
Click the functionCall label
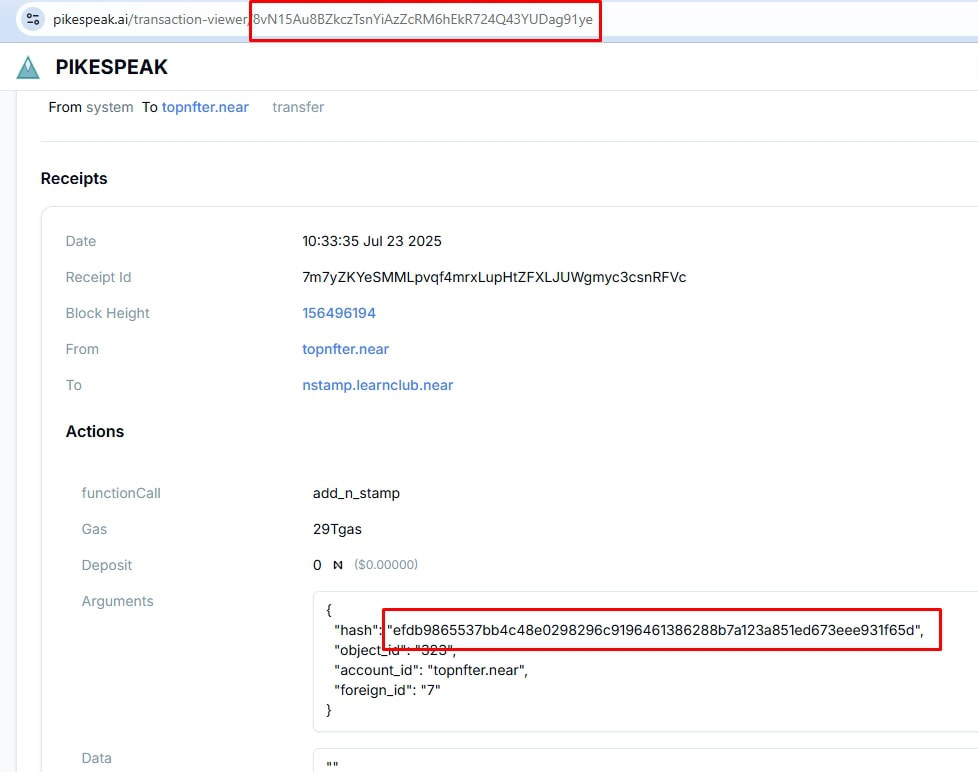tap(121, 493)
